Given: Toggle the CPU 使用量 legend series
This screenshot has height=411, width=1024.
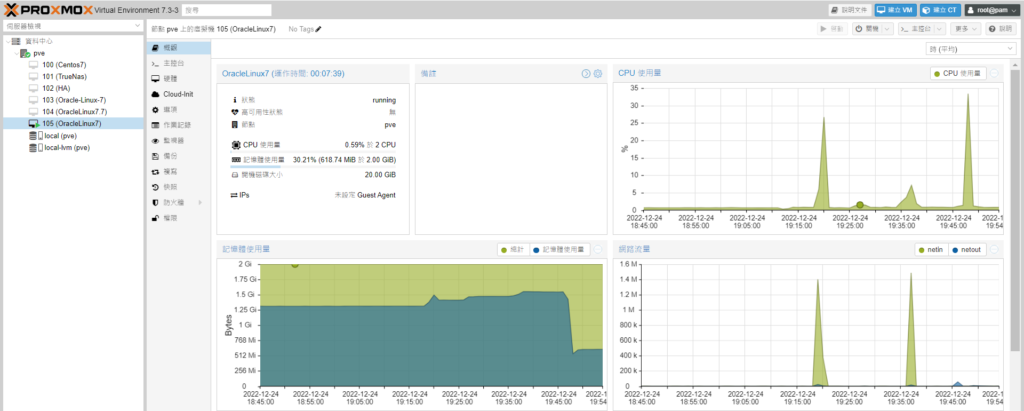Looking at the screenshot, I should click(958, 73).
